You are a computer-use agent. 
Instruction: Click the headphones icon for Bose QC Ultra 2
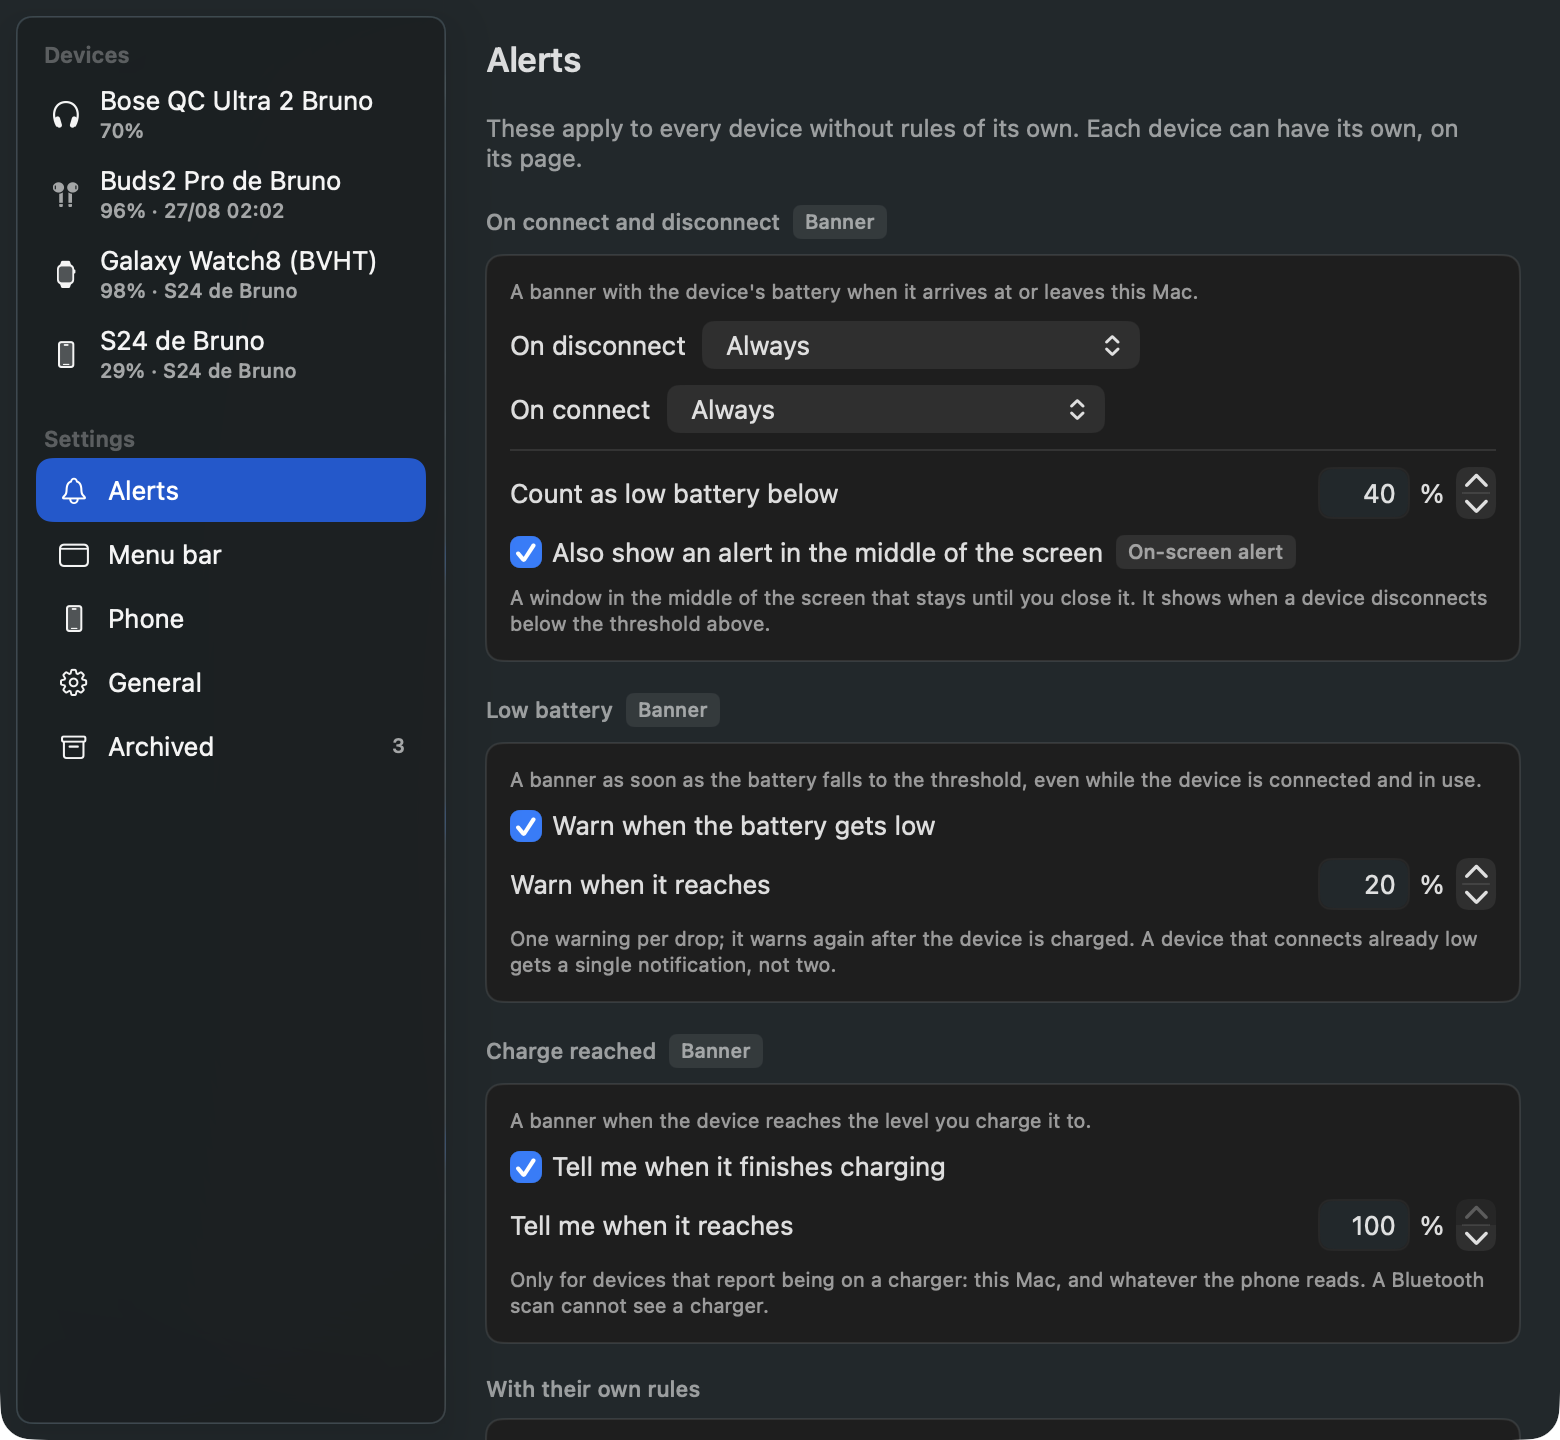click(x=66, y=115)
